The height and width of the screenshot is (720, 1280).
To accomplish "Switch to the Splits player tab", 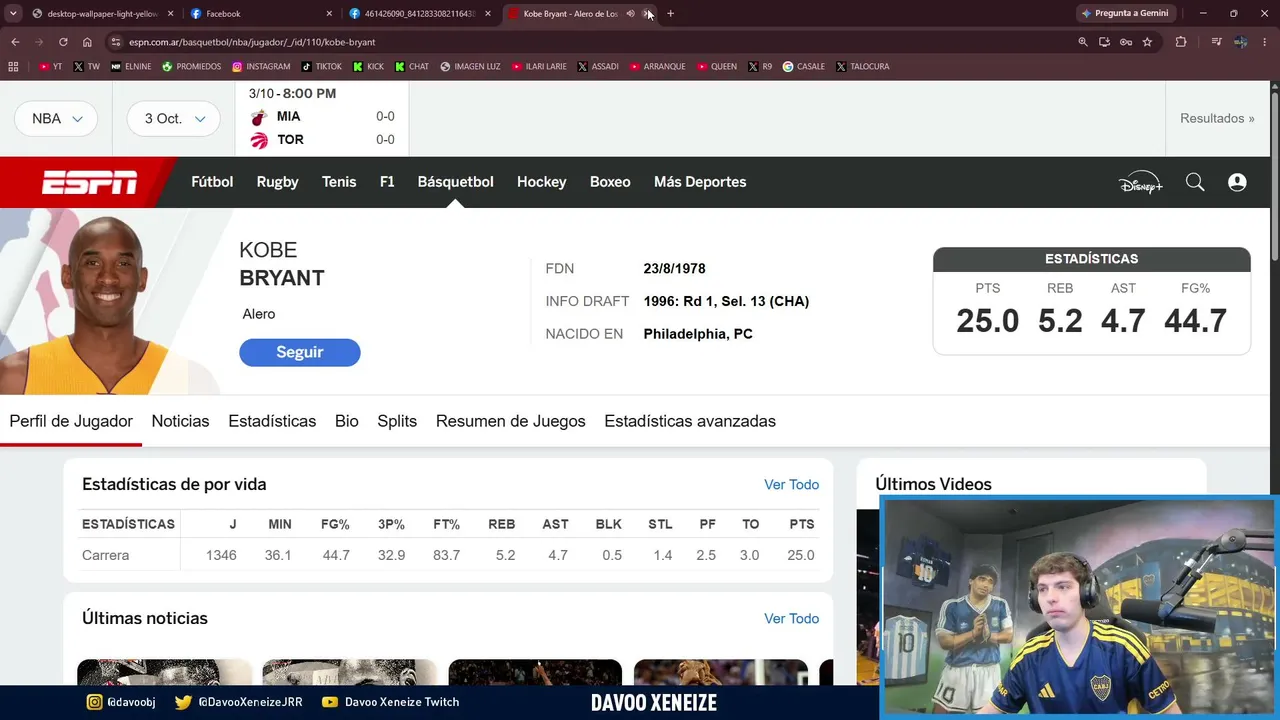I will pos(397,421).
